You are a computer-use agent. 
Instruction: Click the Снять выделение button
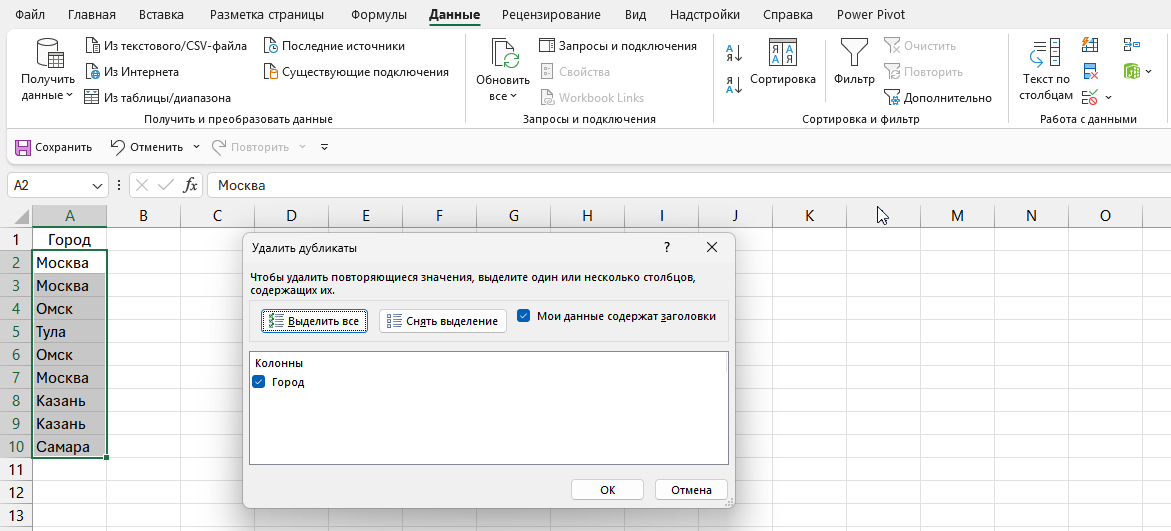click(442, 321)
